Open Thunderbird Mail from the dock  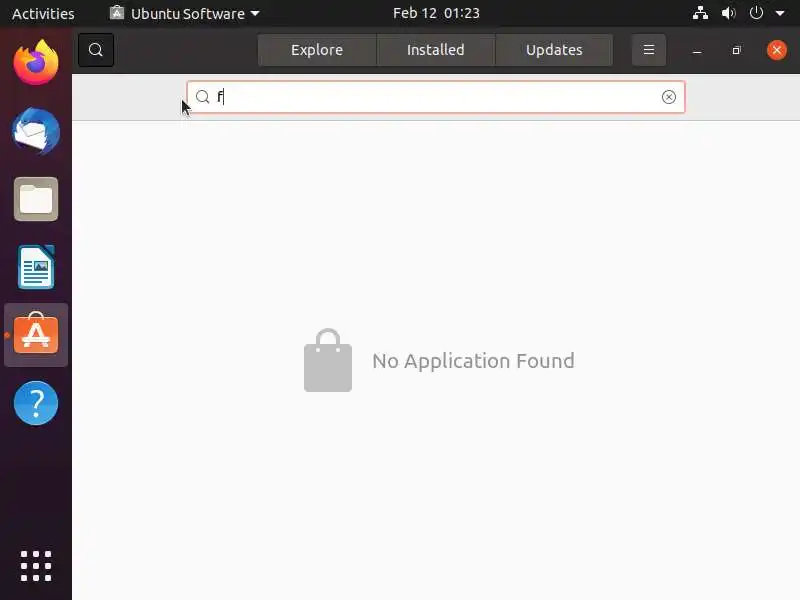click(36, 131)
